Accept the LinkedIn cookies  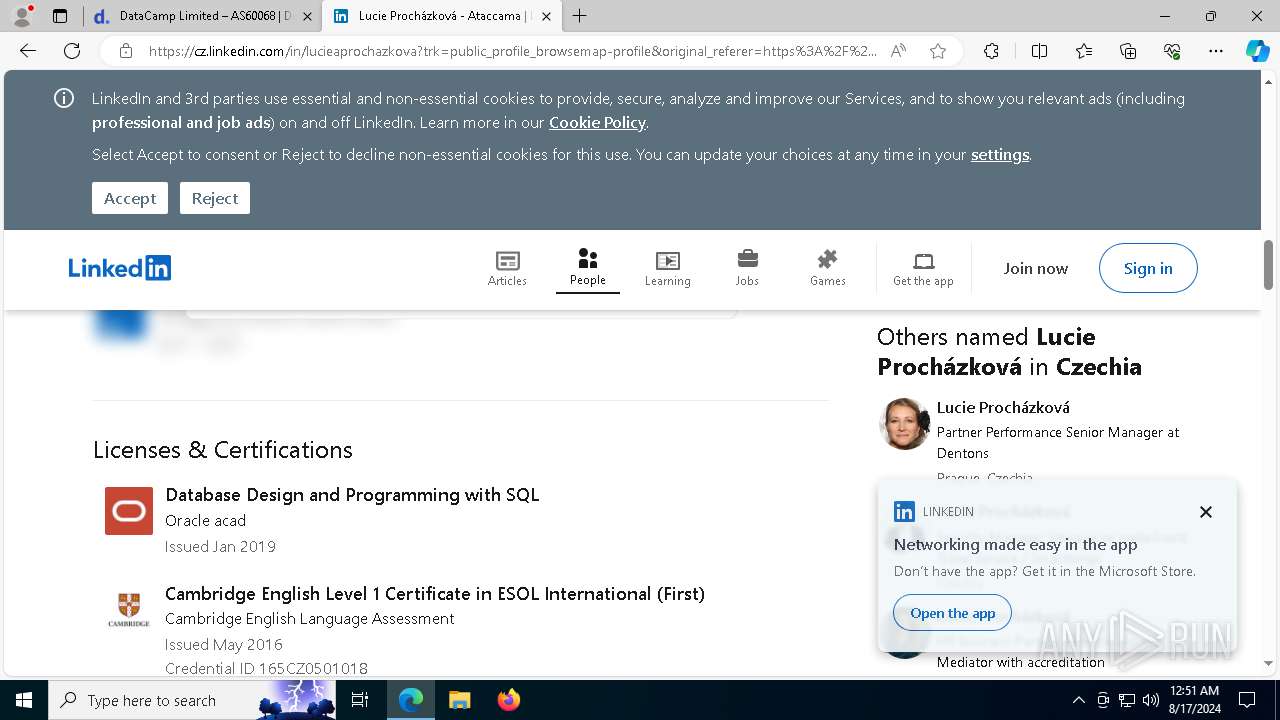click(x=130, y=198)
